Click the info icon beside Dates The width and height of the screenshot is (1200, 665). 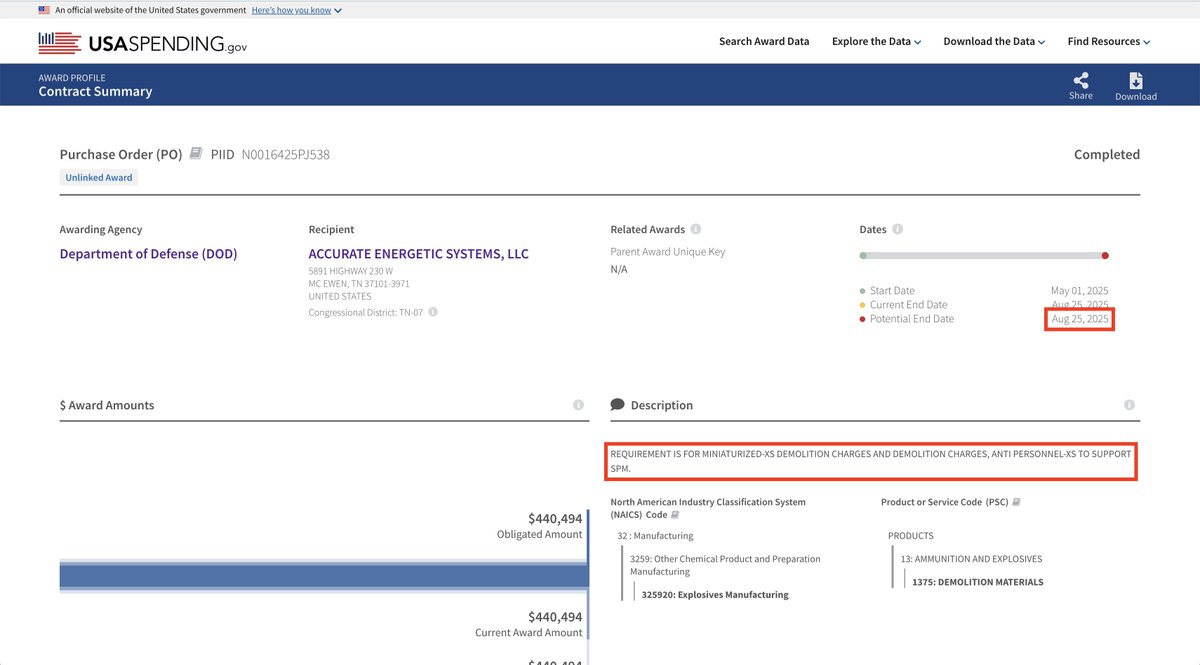pyautogui.click(x=897, y=229)
